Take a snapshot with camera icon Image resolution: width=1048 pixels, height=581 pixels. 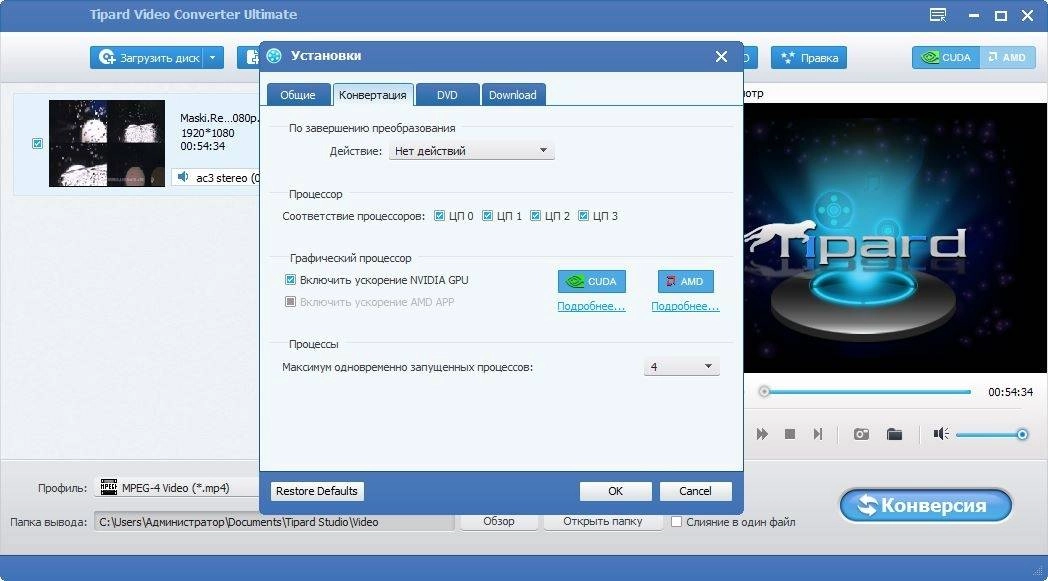click(x=862, y=434)
